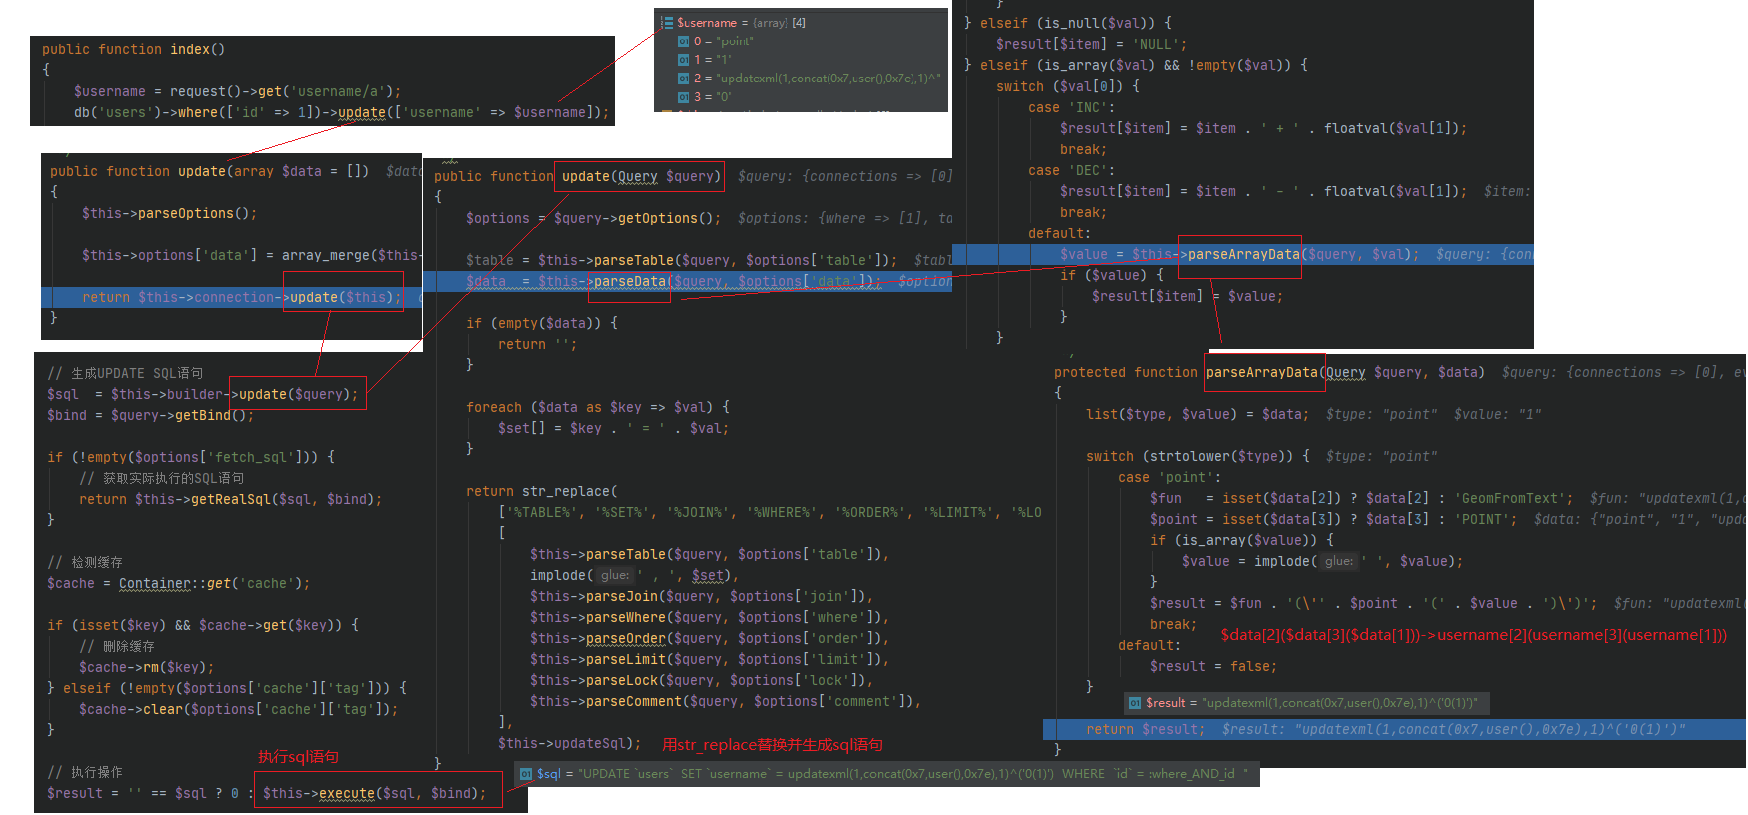Click "protected function parseArrayData" declaration
The width and height of the screenshot is (1748, 815).
pyautogui.click(x=1269, y=372)
